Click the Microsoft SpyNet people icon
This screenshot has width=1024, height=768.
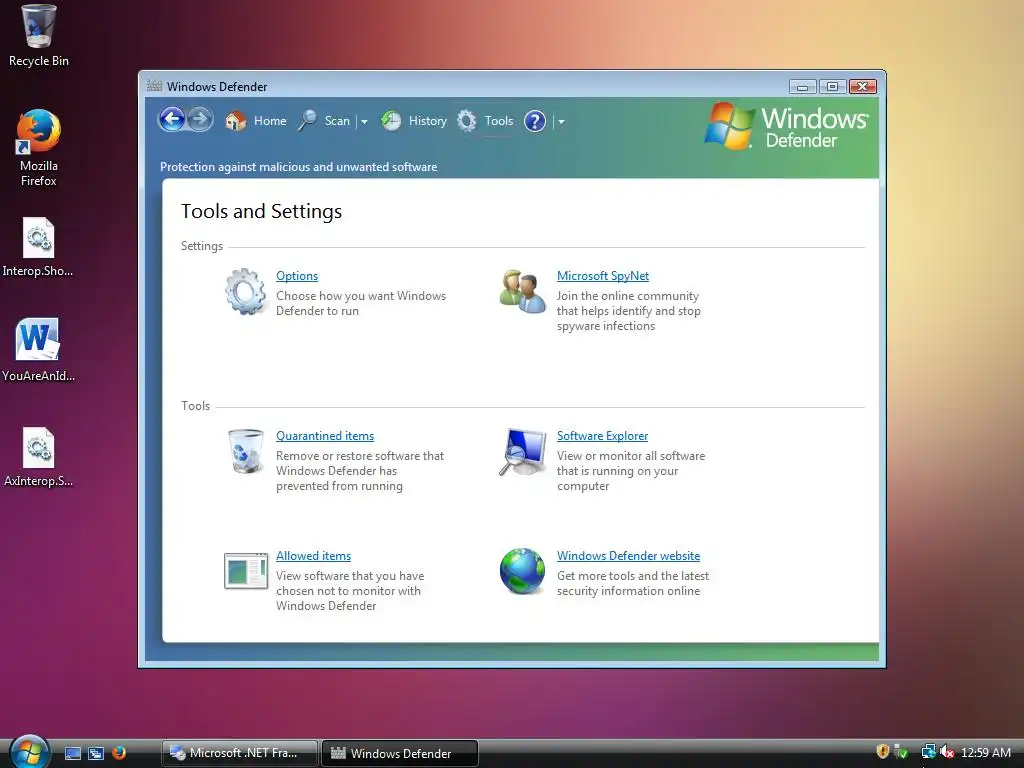pos(522,291)
